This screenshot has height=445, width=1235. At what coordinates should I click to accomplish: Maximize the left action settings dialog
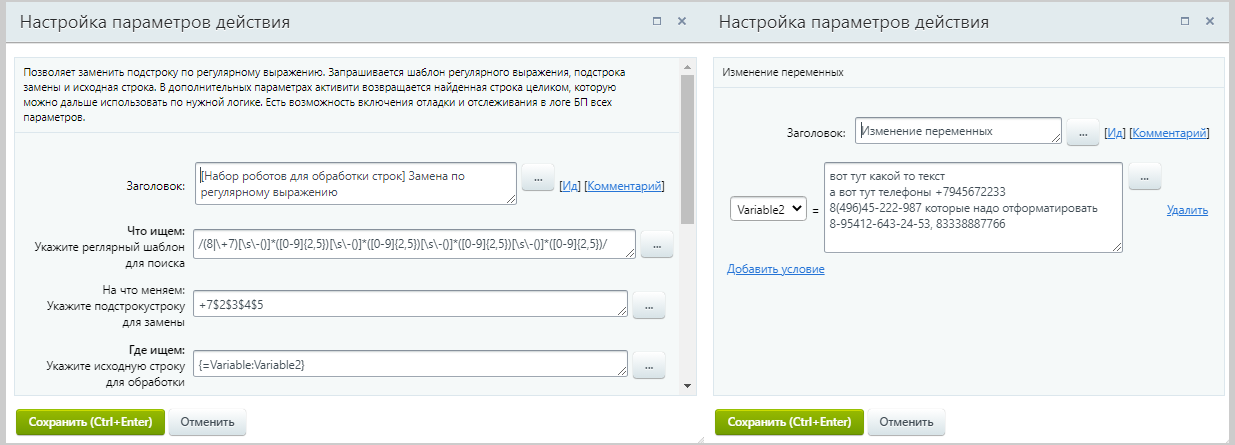click(656, 21)
